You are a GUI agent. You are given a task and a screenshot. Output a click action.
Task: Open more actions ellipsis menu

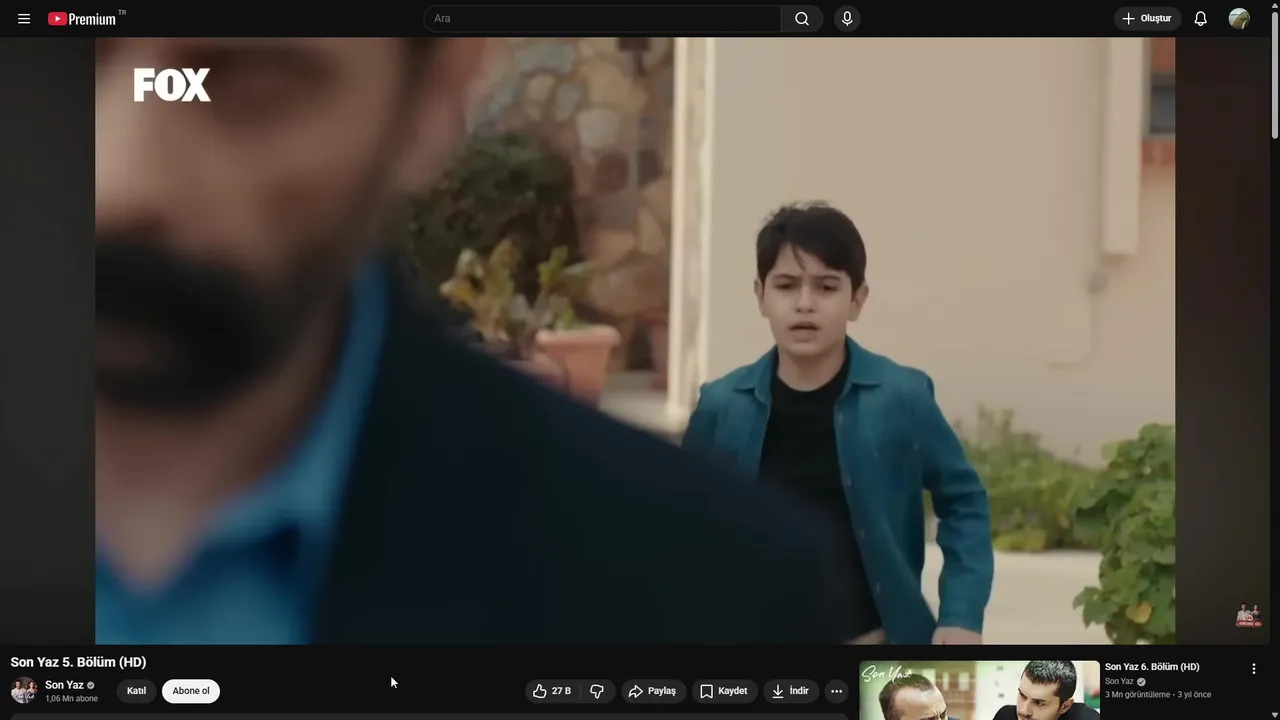tap(837, 691)
